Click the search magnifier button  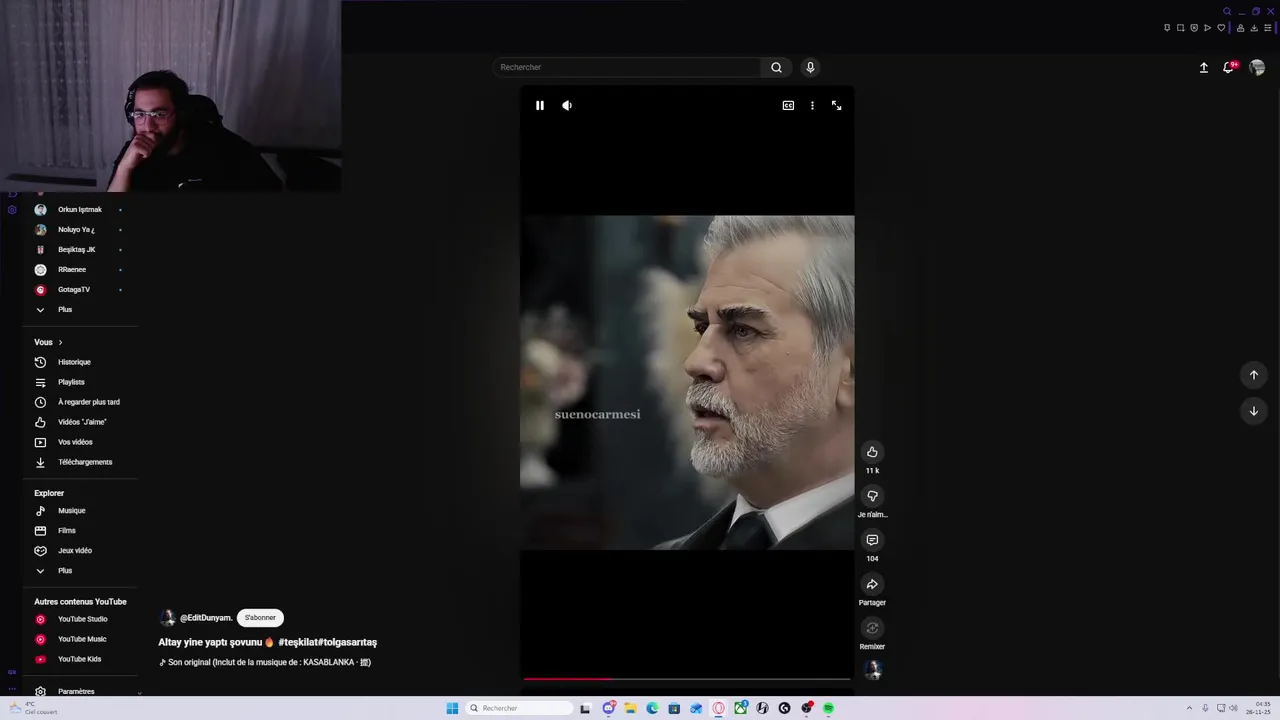[x=776, y=67]
